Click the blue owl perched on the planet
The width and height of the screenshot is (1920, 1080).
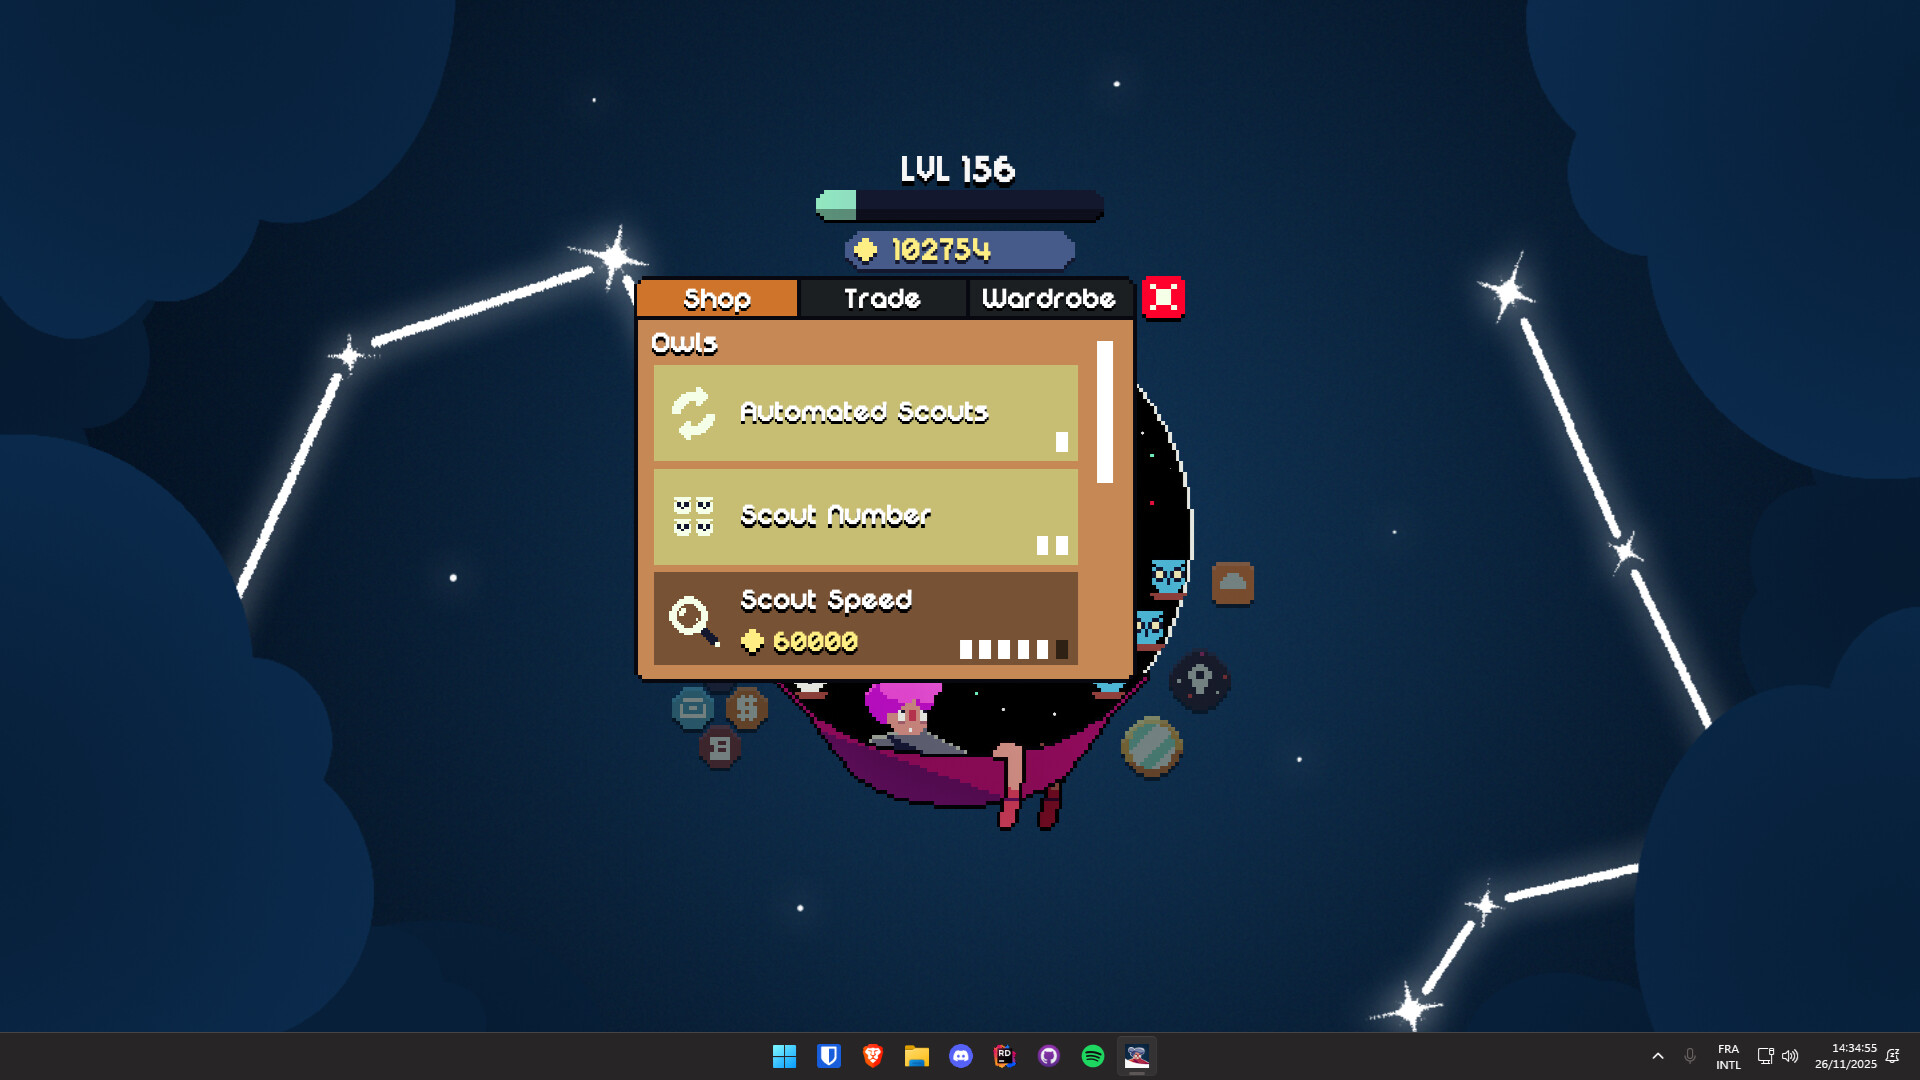tap(1167, 577)
